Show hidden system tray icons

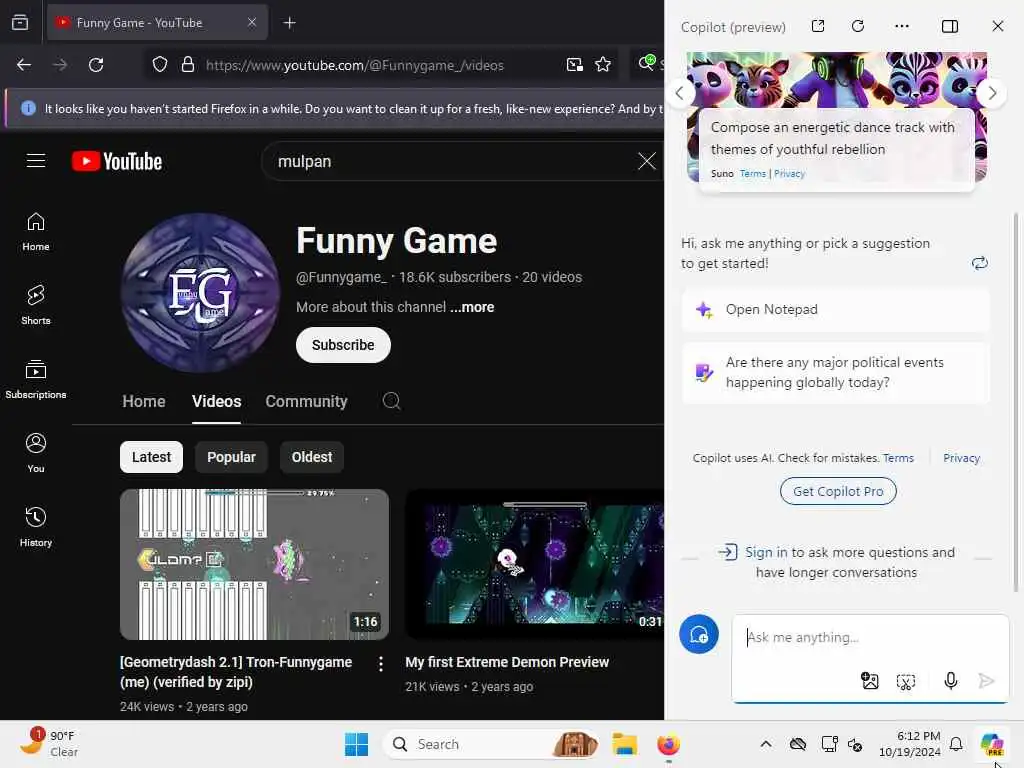(x=766, y=744)
